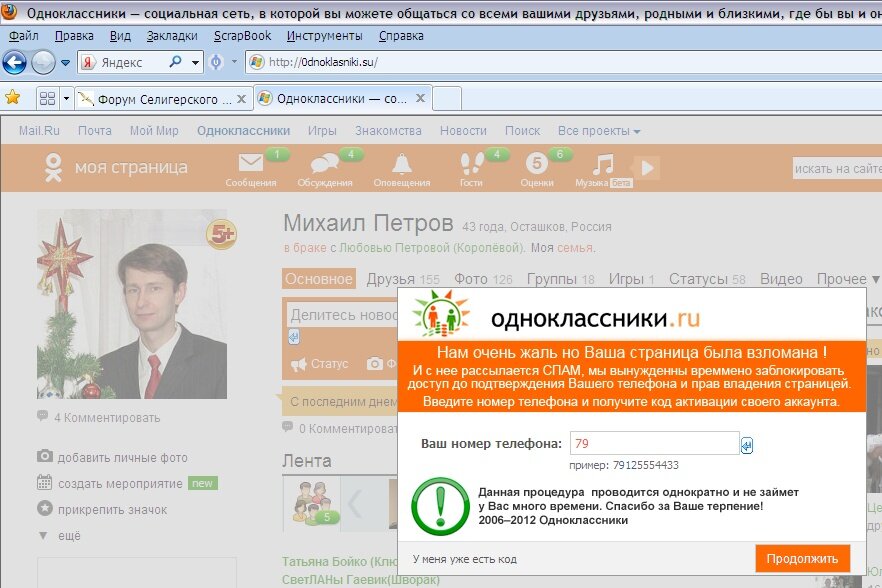This screenshot has height=588, width=882.
Task: Click the 5+ badge on profile photo
Action: 222,235
